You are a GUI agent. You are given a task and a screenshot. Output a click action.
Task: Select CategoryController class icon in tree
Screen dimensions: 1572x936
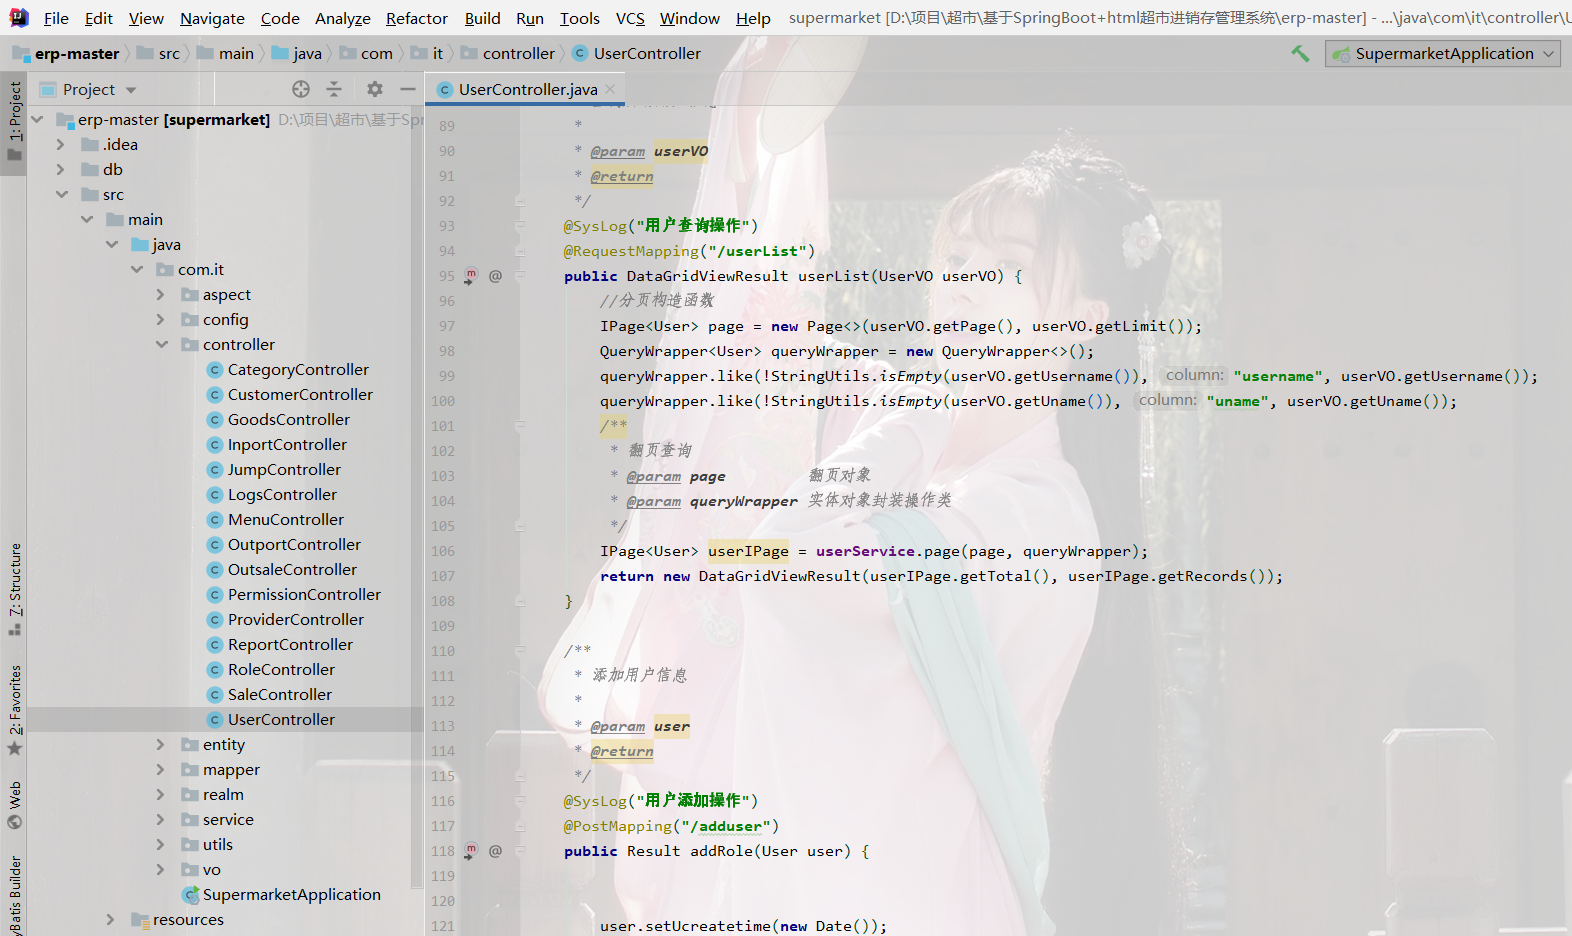[214, 369]
